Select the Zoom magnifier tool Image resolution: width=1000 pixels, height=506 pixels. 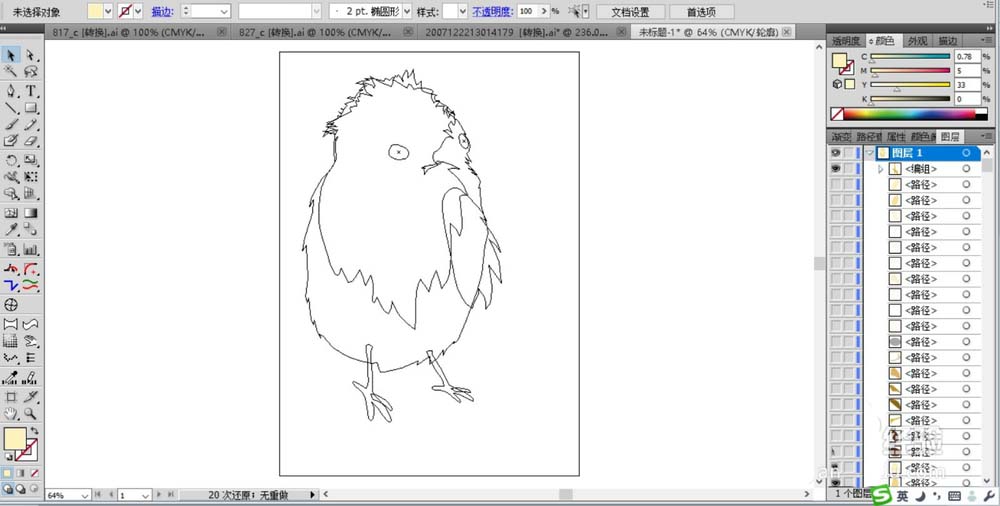[x=31, y=413]
